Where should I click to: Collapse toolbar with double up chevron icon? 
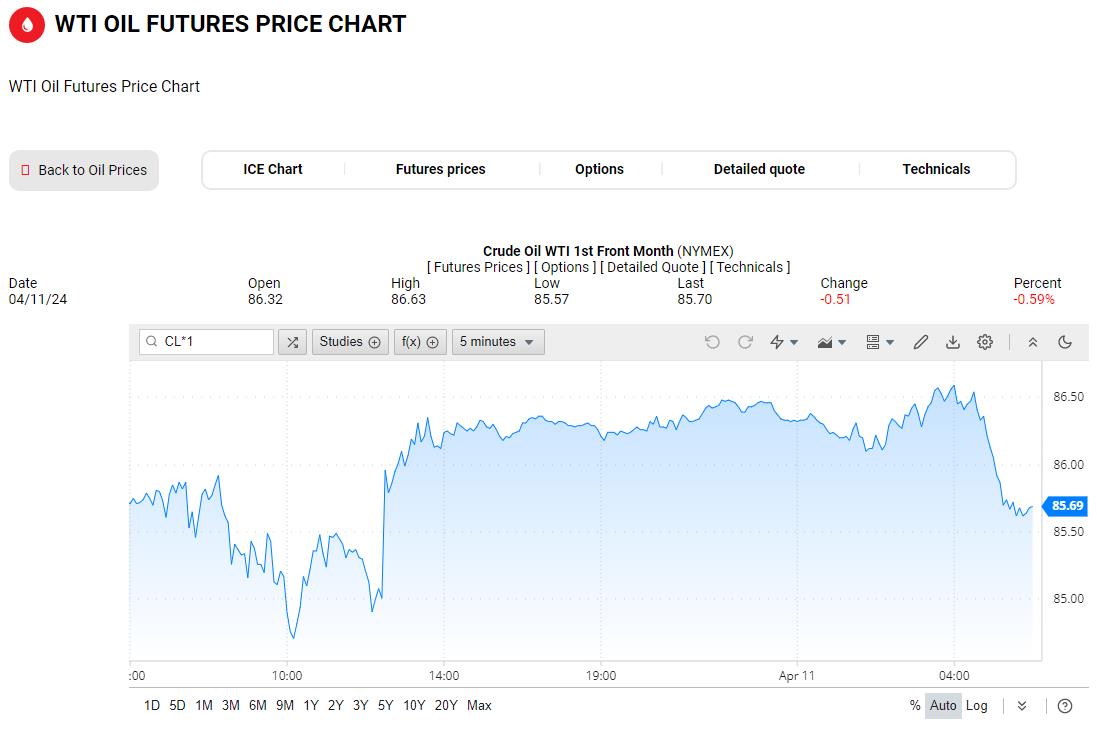point(1033,342)
